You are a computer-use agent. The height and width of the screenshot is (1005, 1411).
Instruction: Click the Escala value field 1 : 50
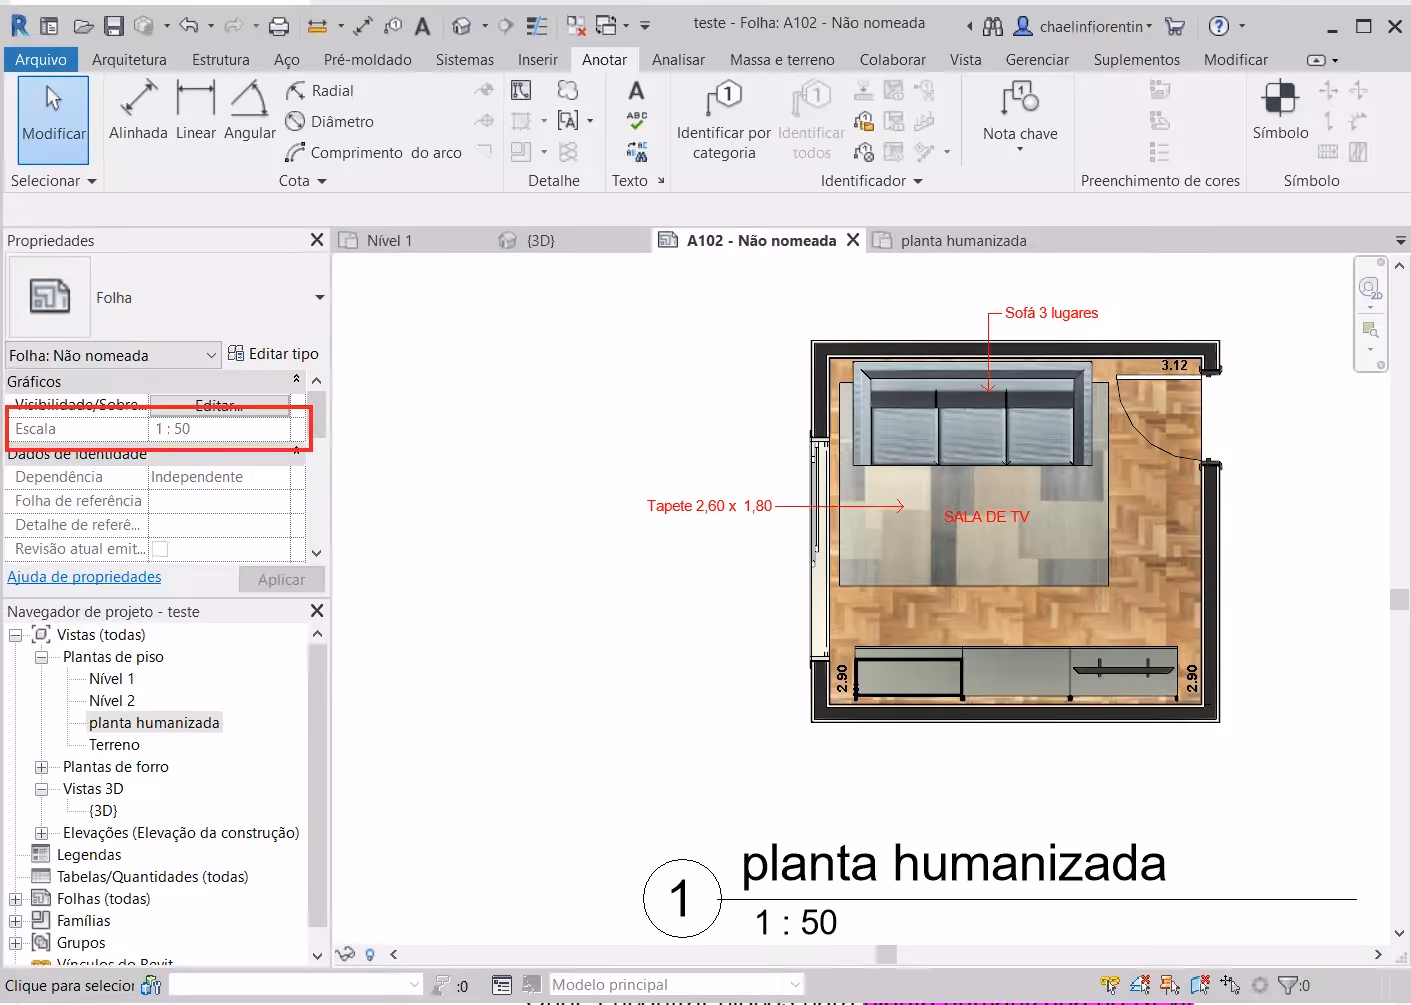220,429
